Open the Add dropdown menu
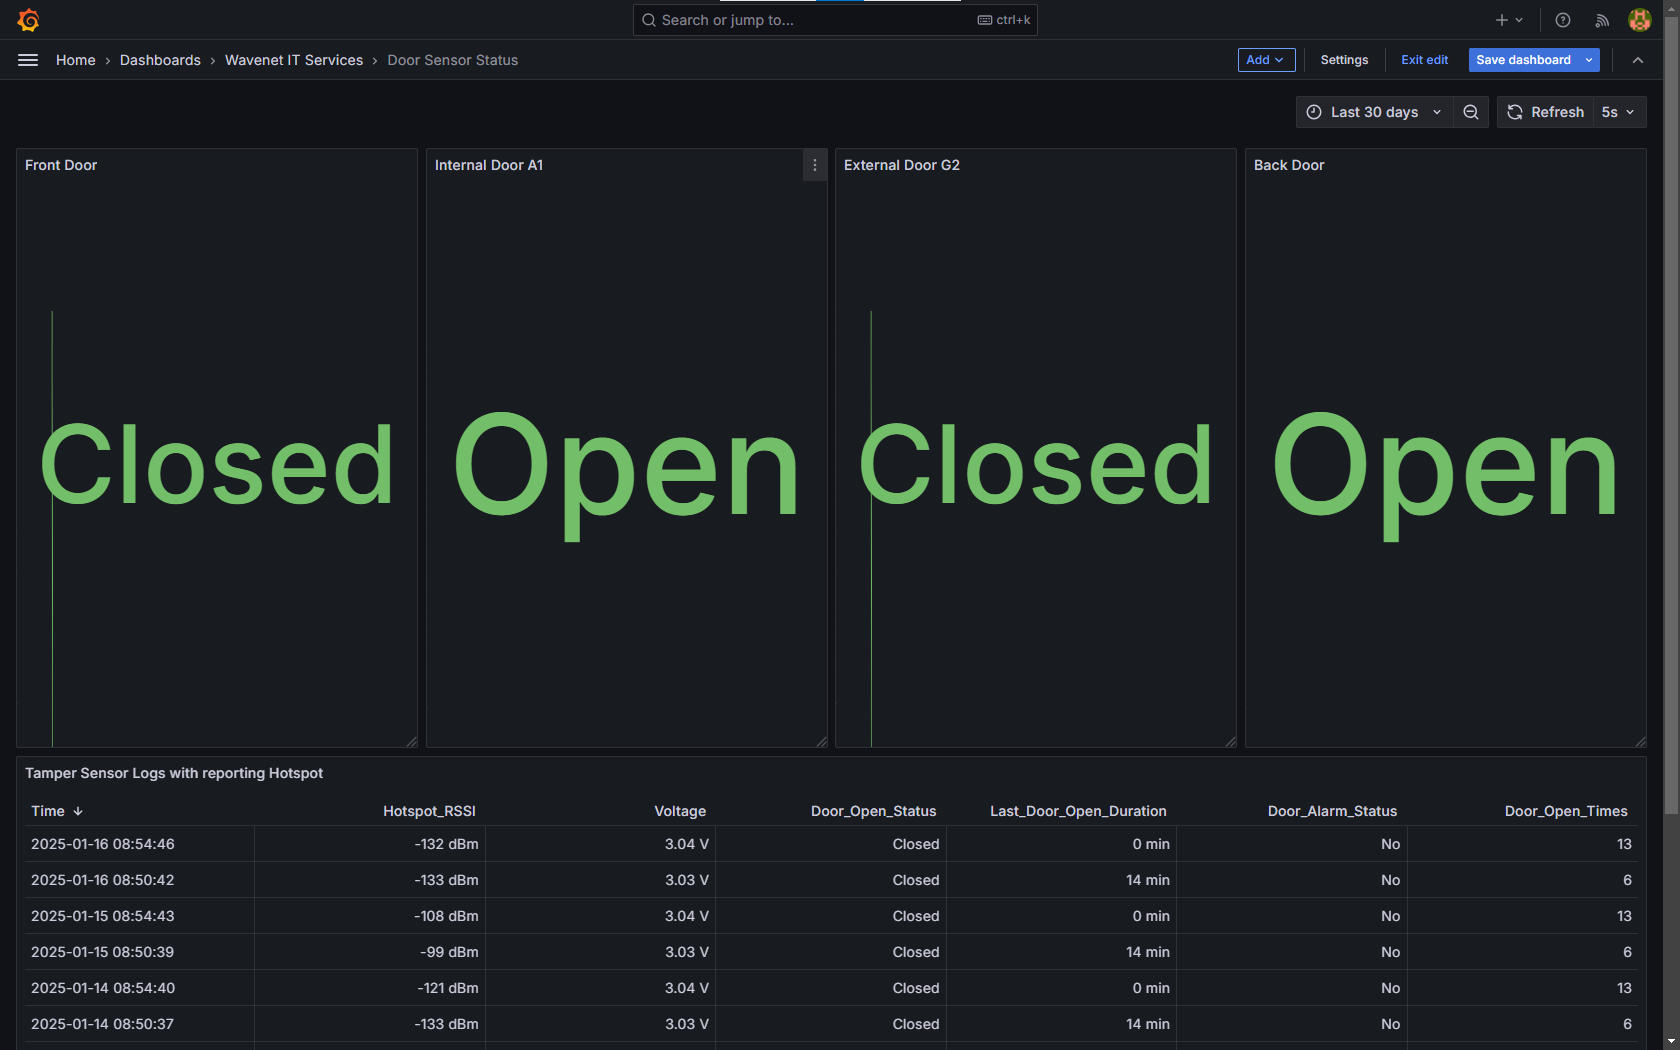Viewport: 1680px width, 1050px height. click(1266, 60)
